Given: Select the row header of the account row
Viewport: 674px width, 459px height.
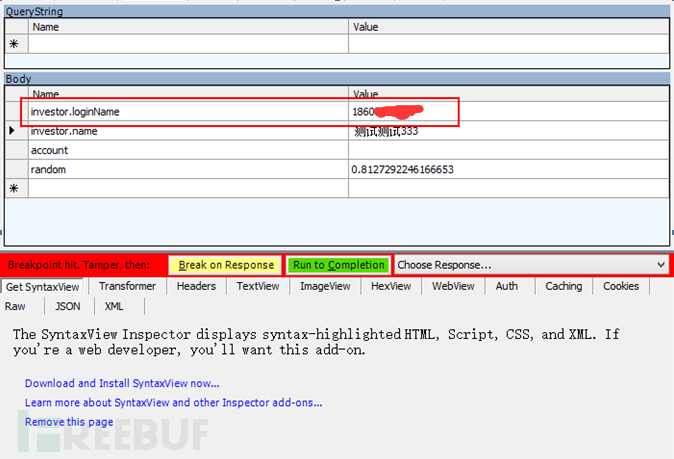Looking at the screenshot, I should 17,150.
